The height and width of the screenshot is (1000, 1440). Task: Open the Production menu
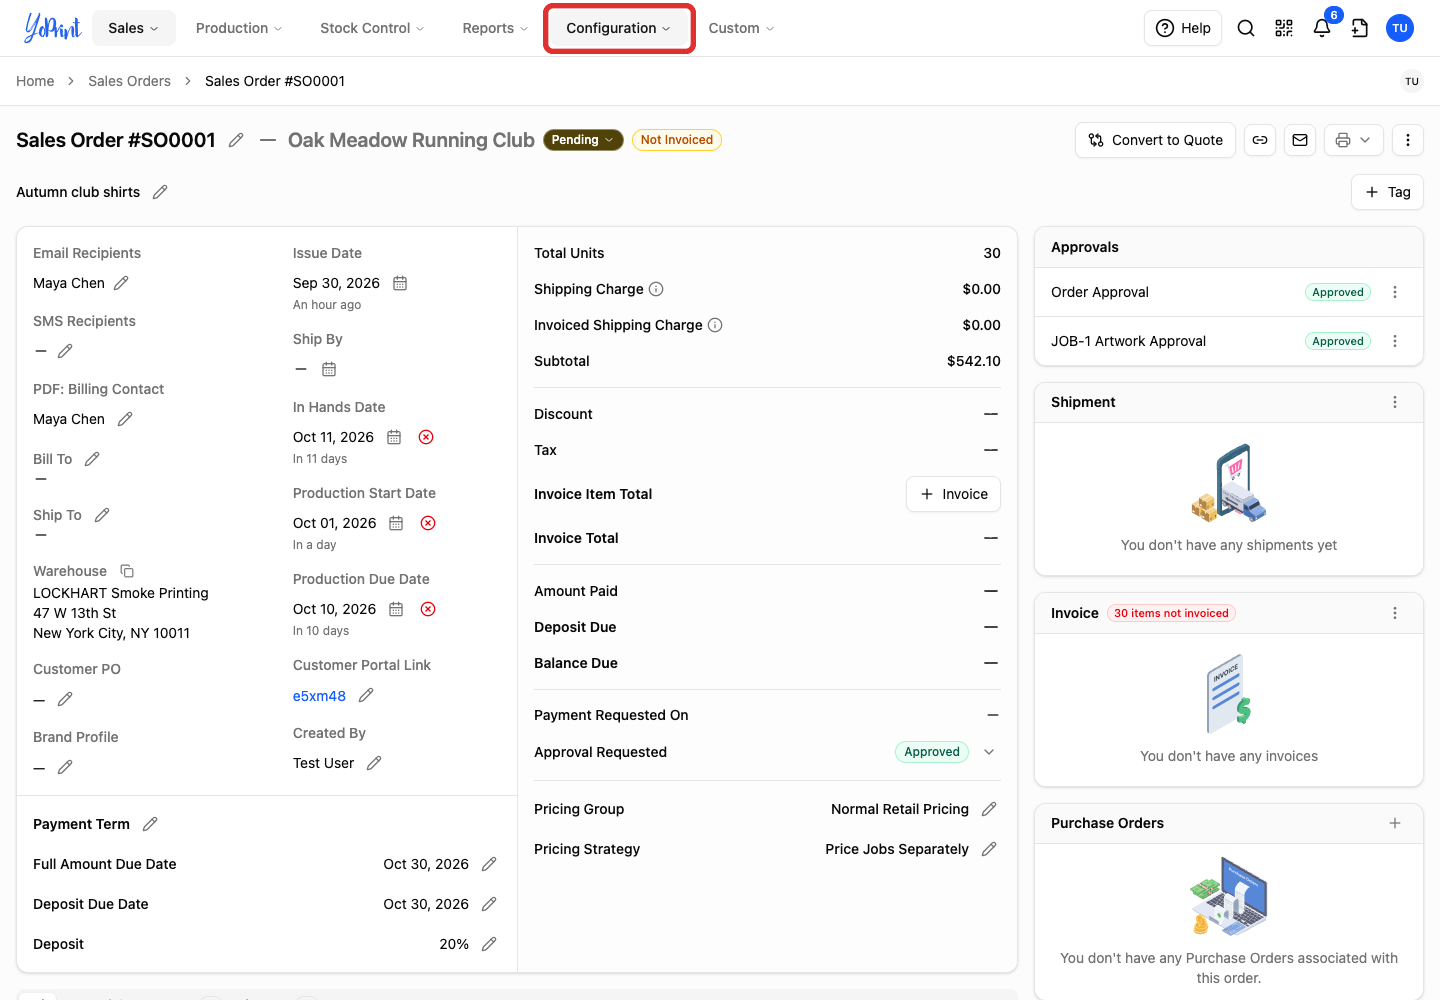point(239,28)
